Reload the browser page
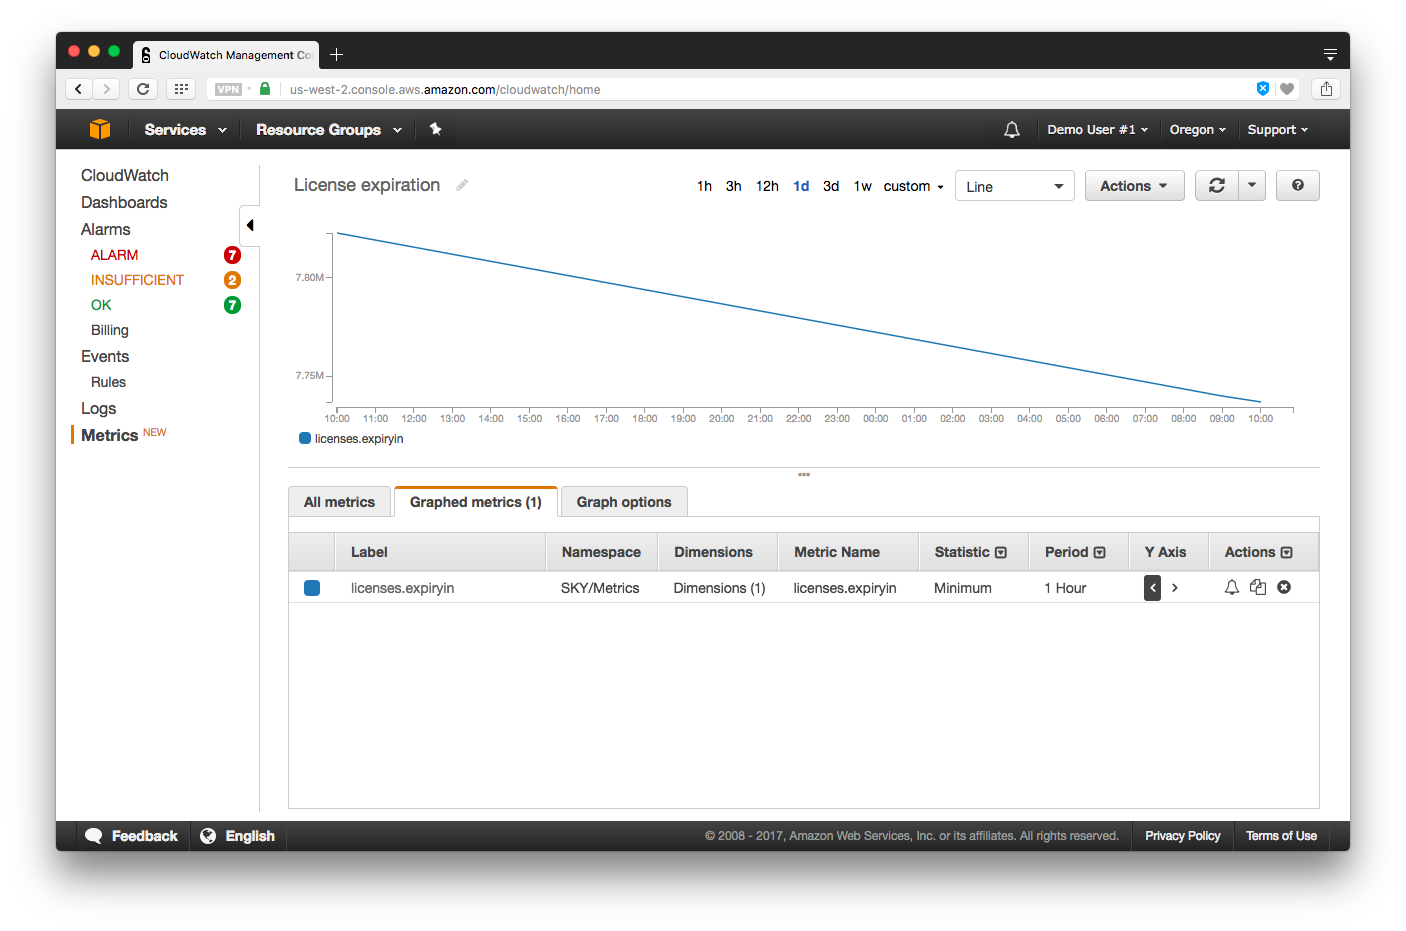Viewport: 1406px width, 931px height. 143,89
